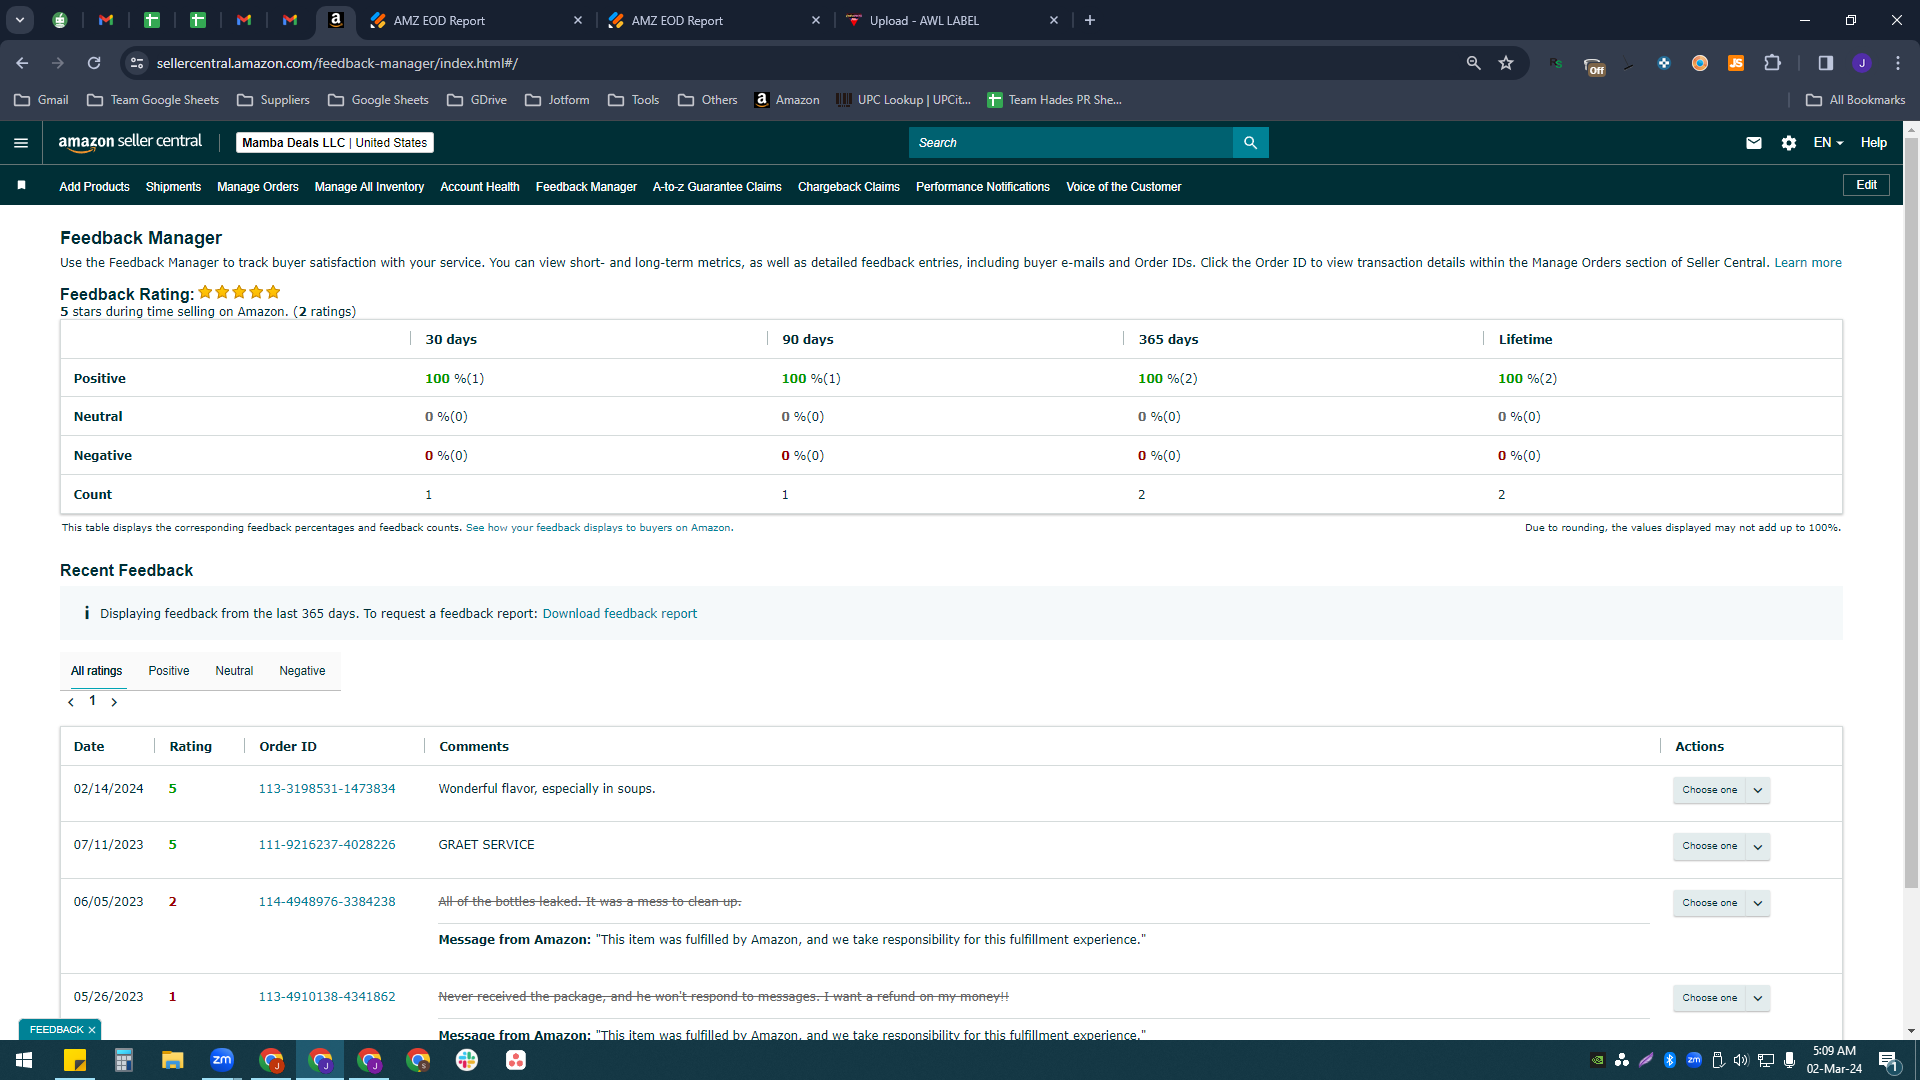
Task: Bookmark this page with the star icon
Action: [1506, 63]
